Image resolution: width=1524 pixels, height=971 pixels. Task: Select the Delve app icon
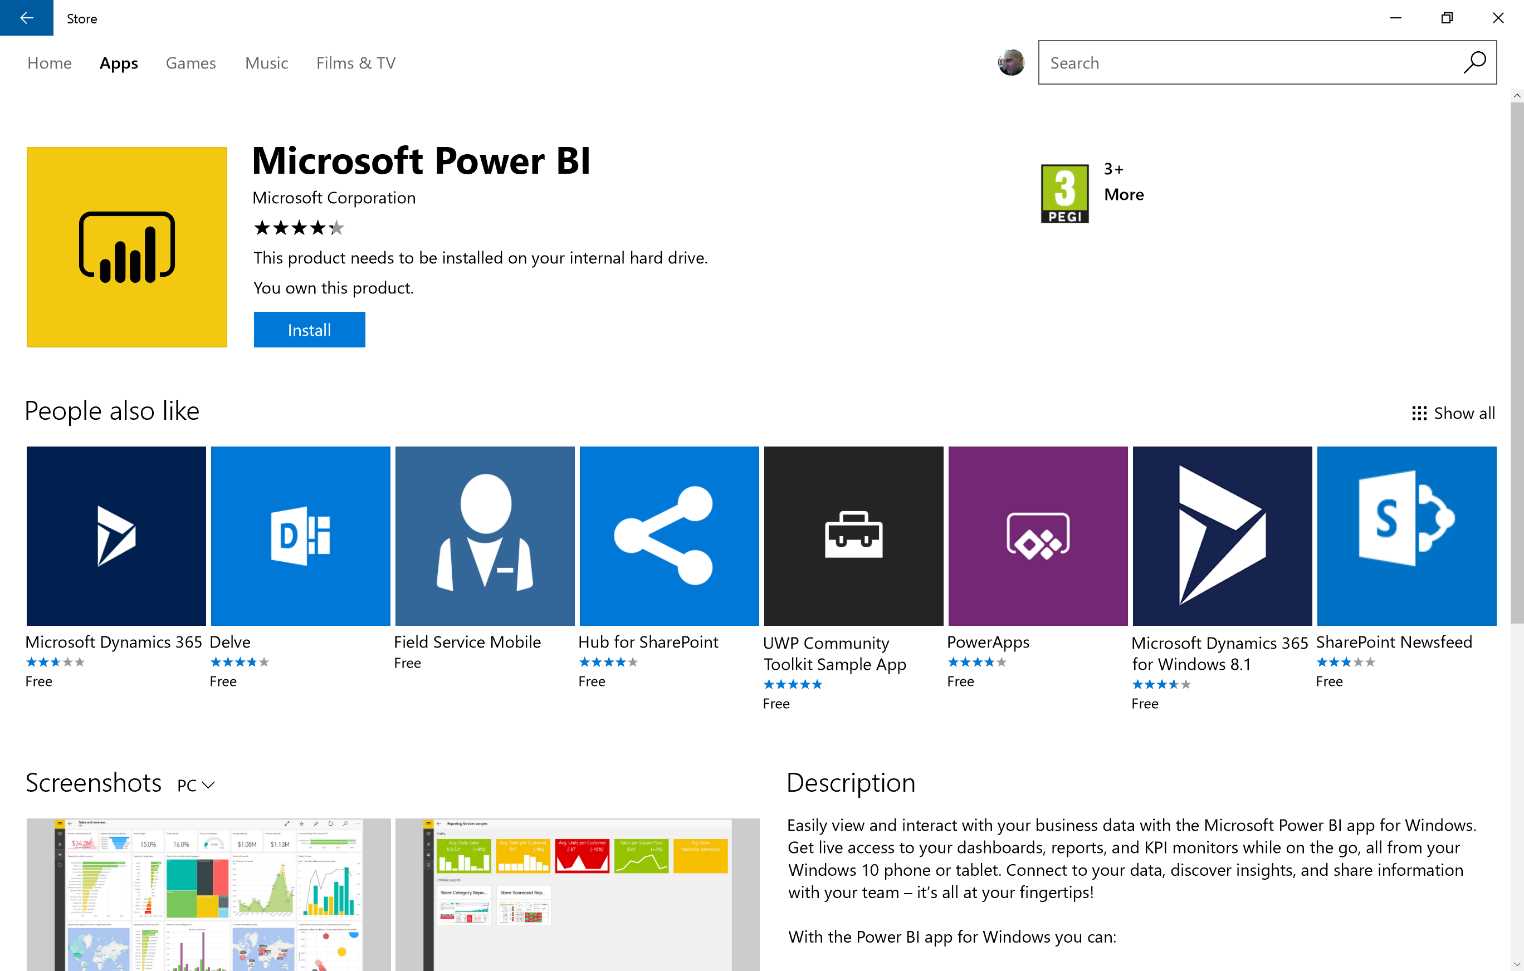coord(300,535)
